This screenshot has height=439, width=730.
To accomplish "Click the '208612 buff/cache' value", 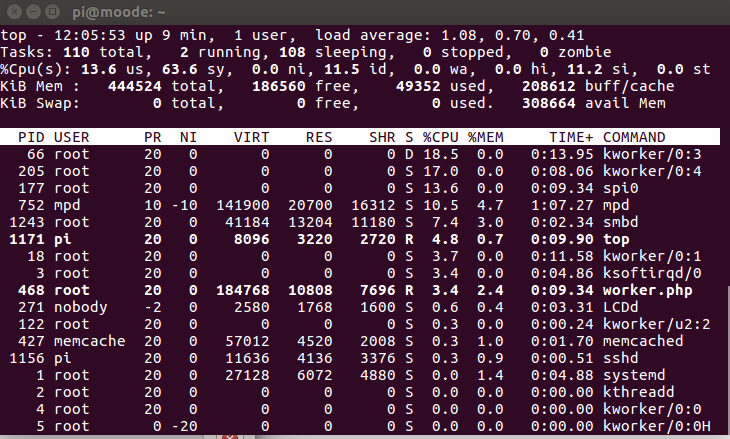I will coord(598,86).
